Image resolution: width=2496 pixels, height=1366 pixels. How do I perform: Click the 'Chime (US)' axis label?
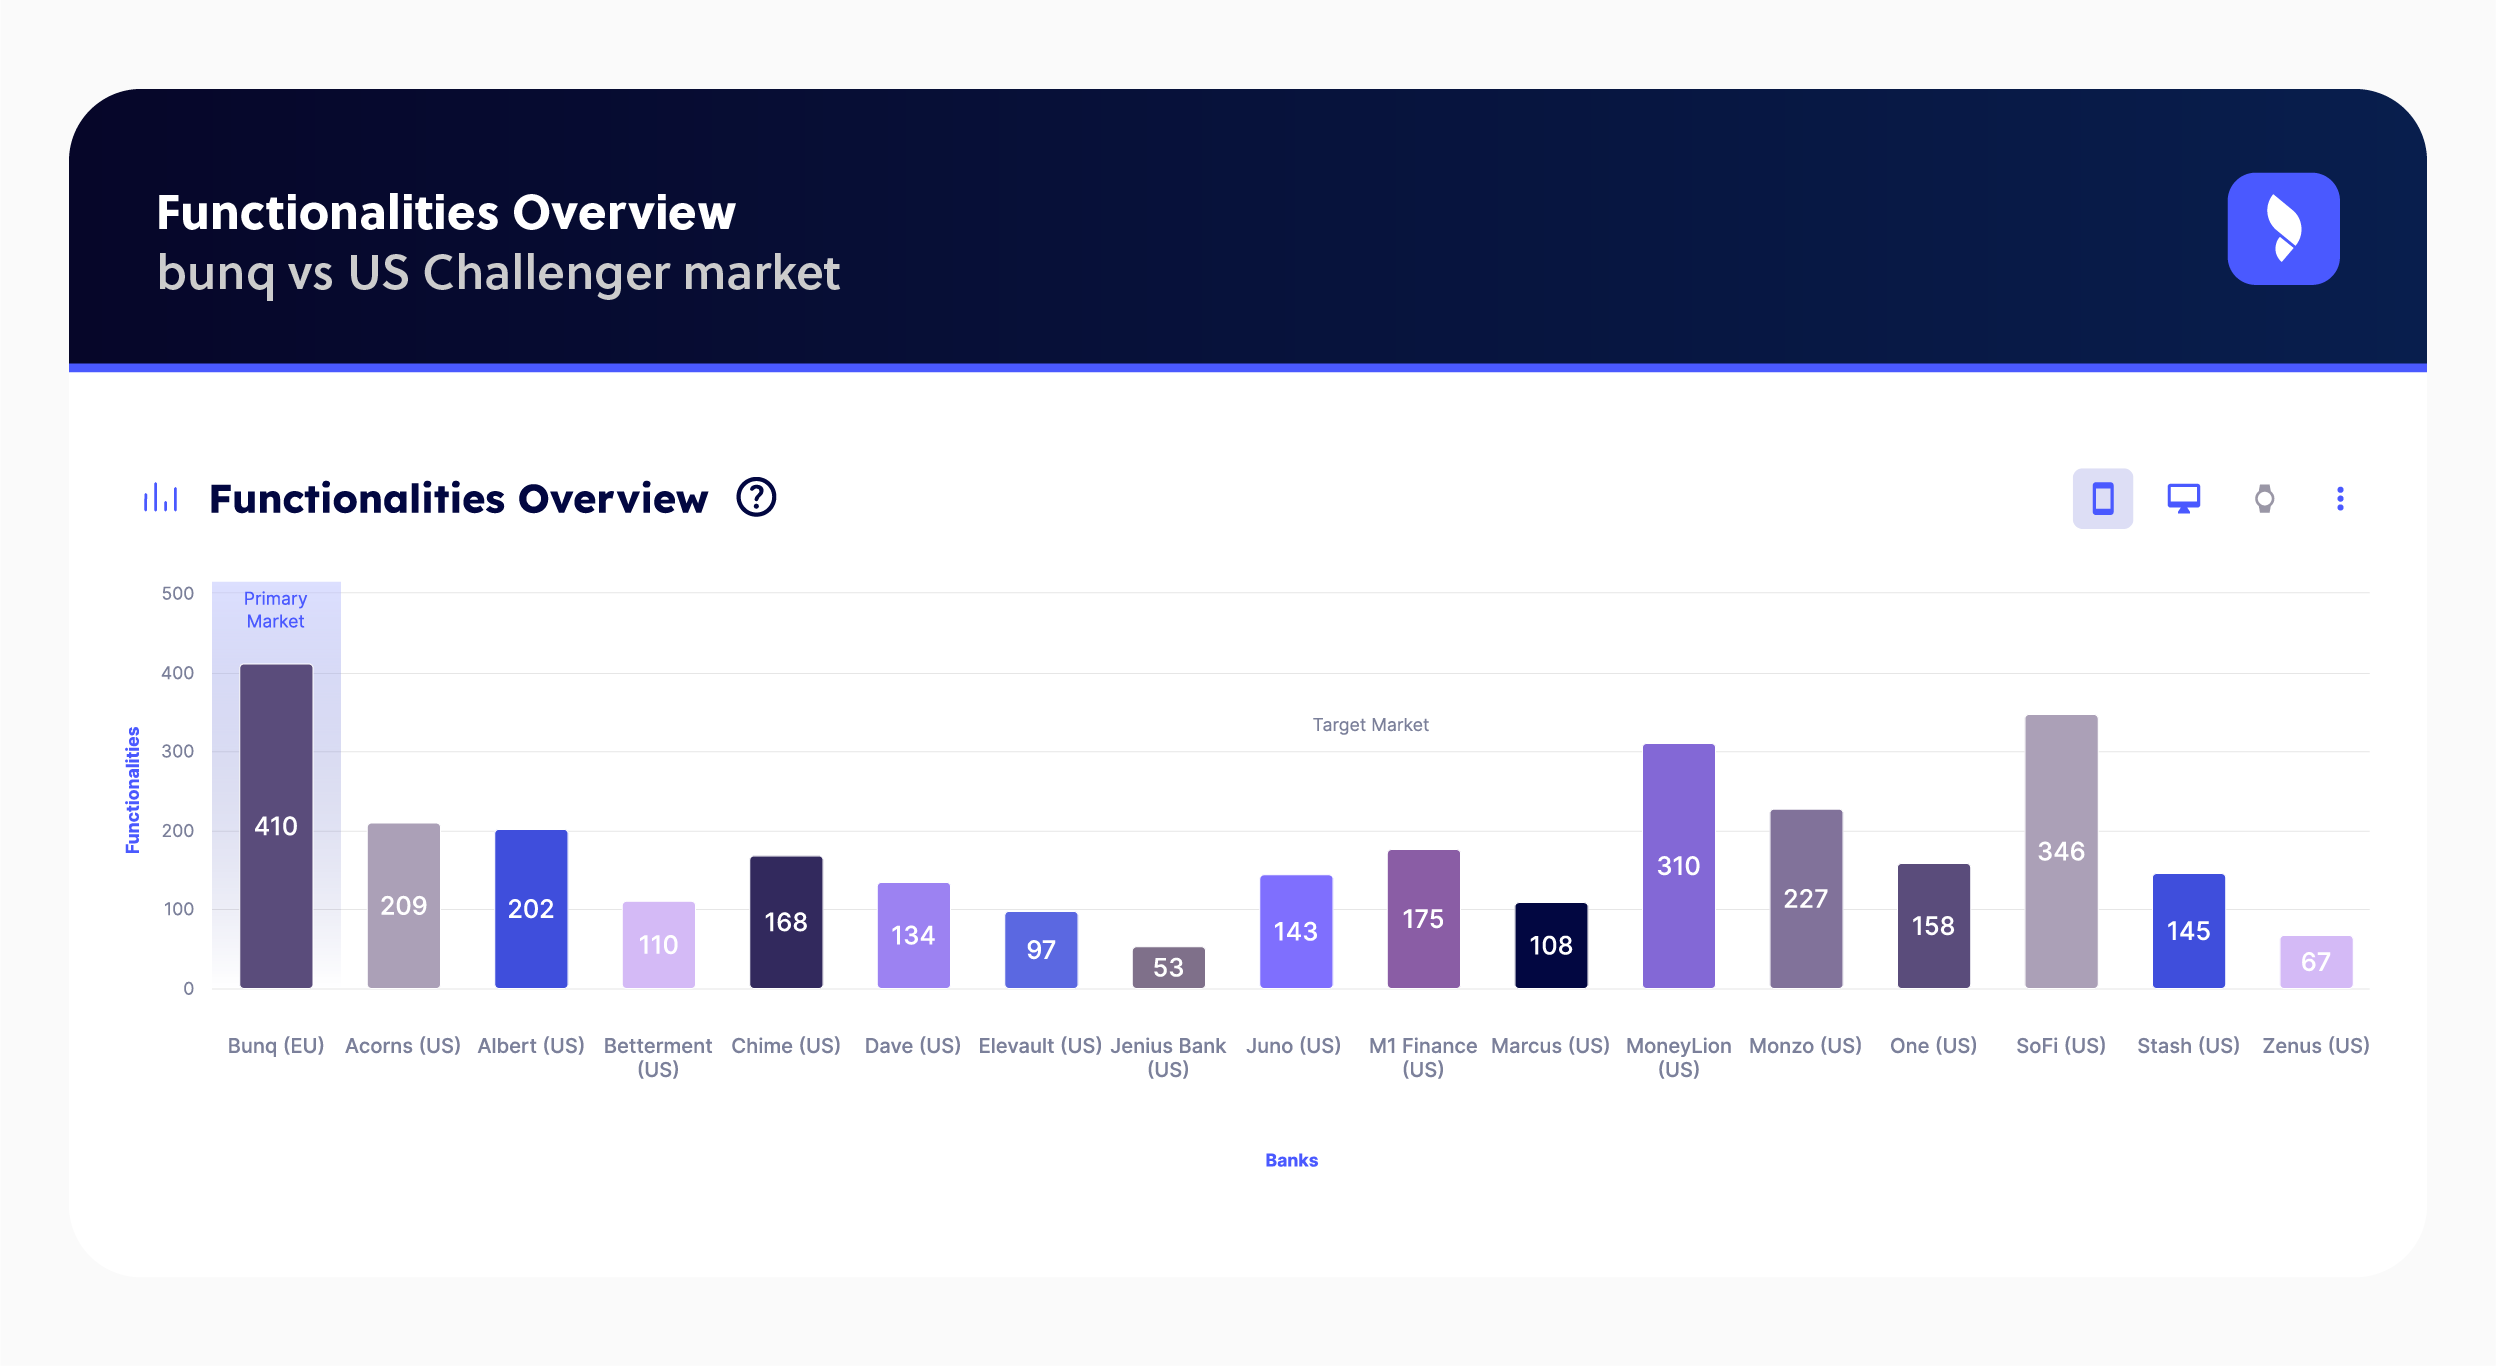coord(786,1046)
